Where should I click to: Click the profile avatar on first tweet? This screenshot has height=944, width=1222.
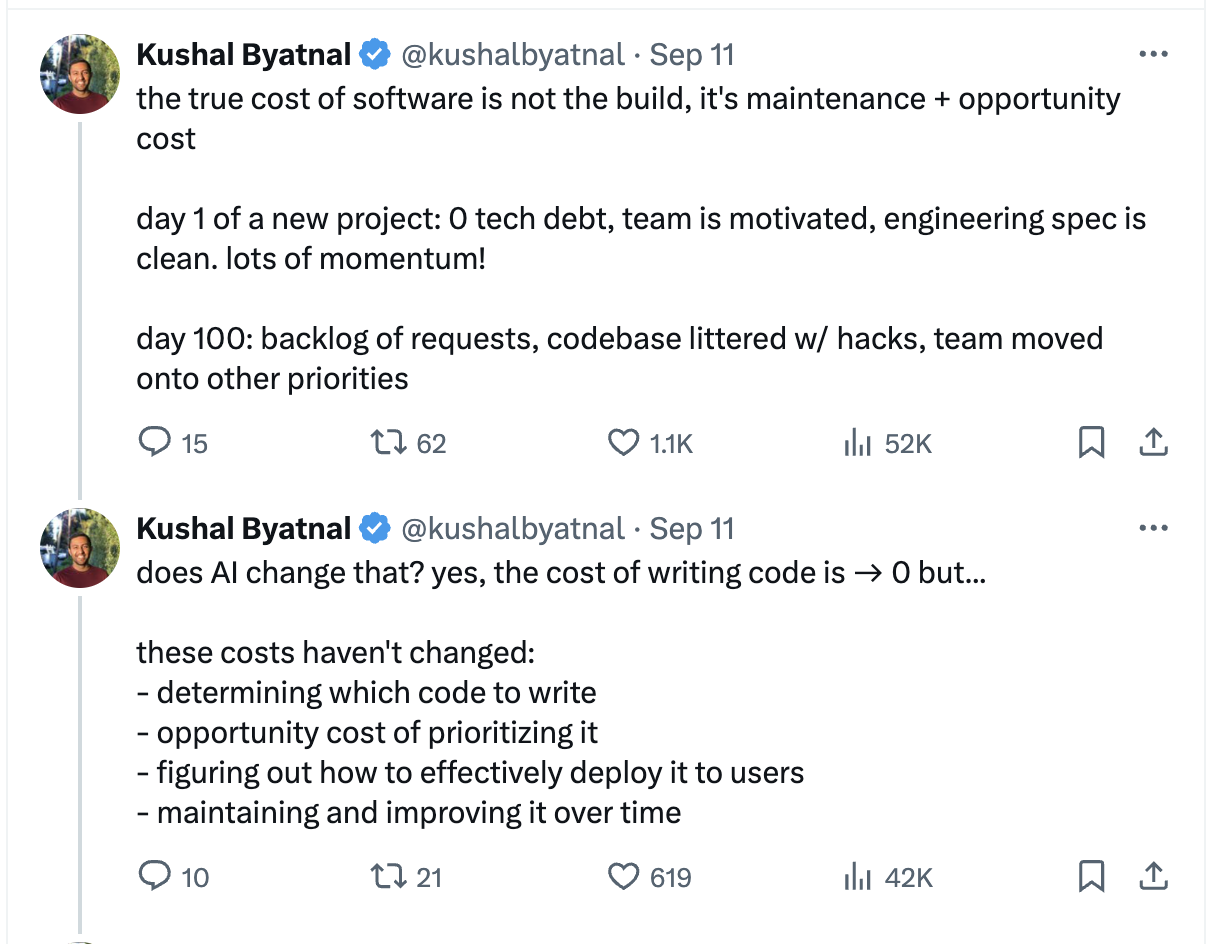tap(80, 74)
